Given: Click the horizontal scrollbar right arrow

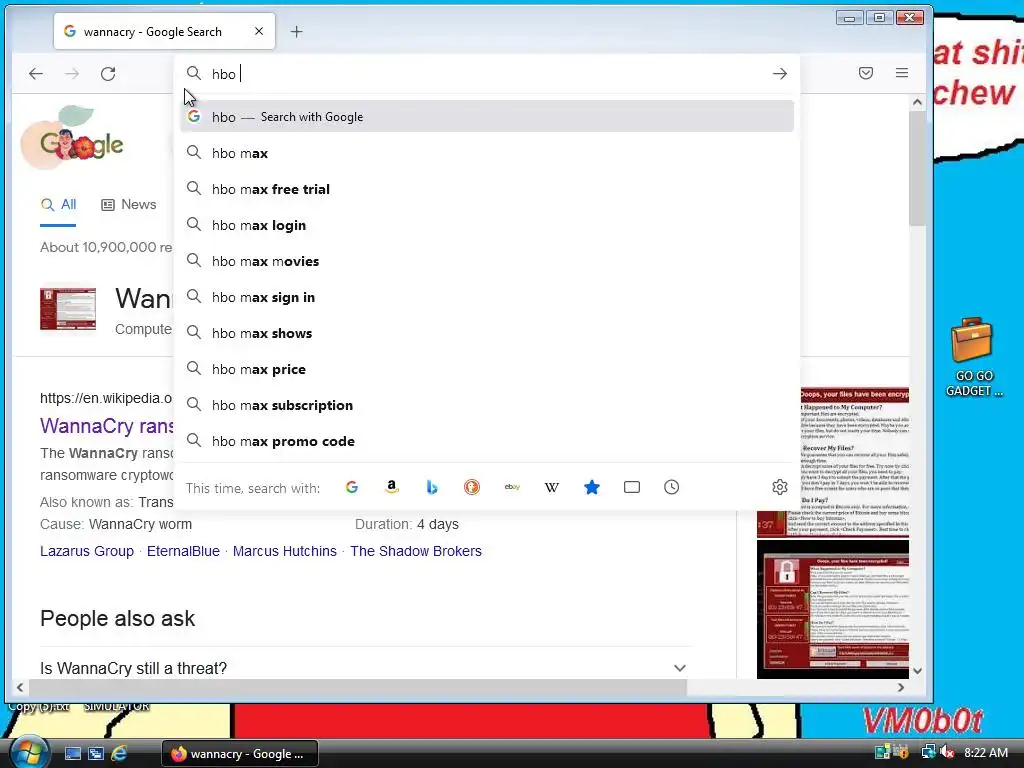Looking at the screenshot, I should (x=901, y=687).
